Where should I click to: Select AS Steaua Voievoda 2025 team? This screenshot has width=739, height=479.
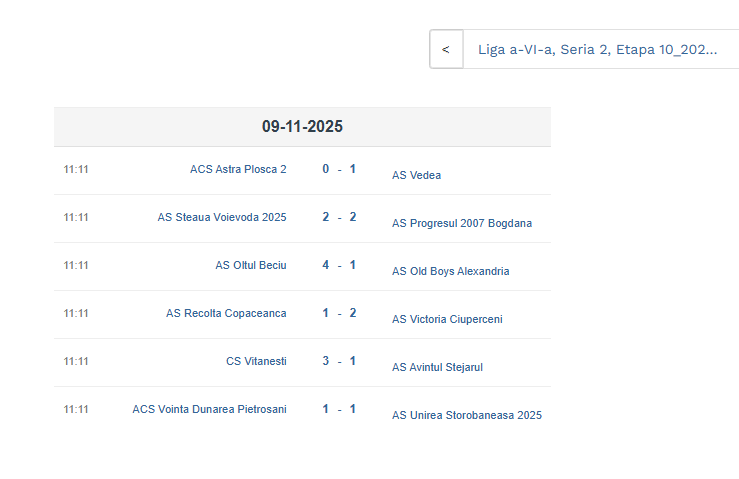coord(222,217)
